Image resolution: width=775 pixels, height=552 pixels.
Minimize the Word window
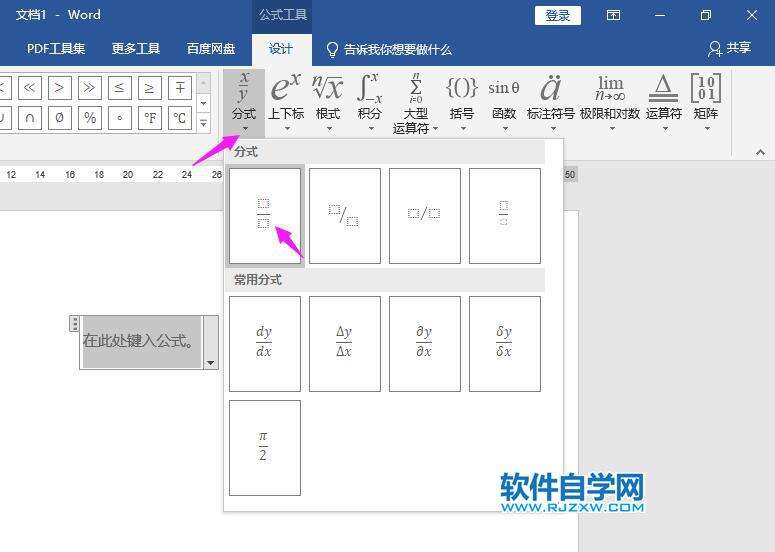[660, 15]
